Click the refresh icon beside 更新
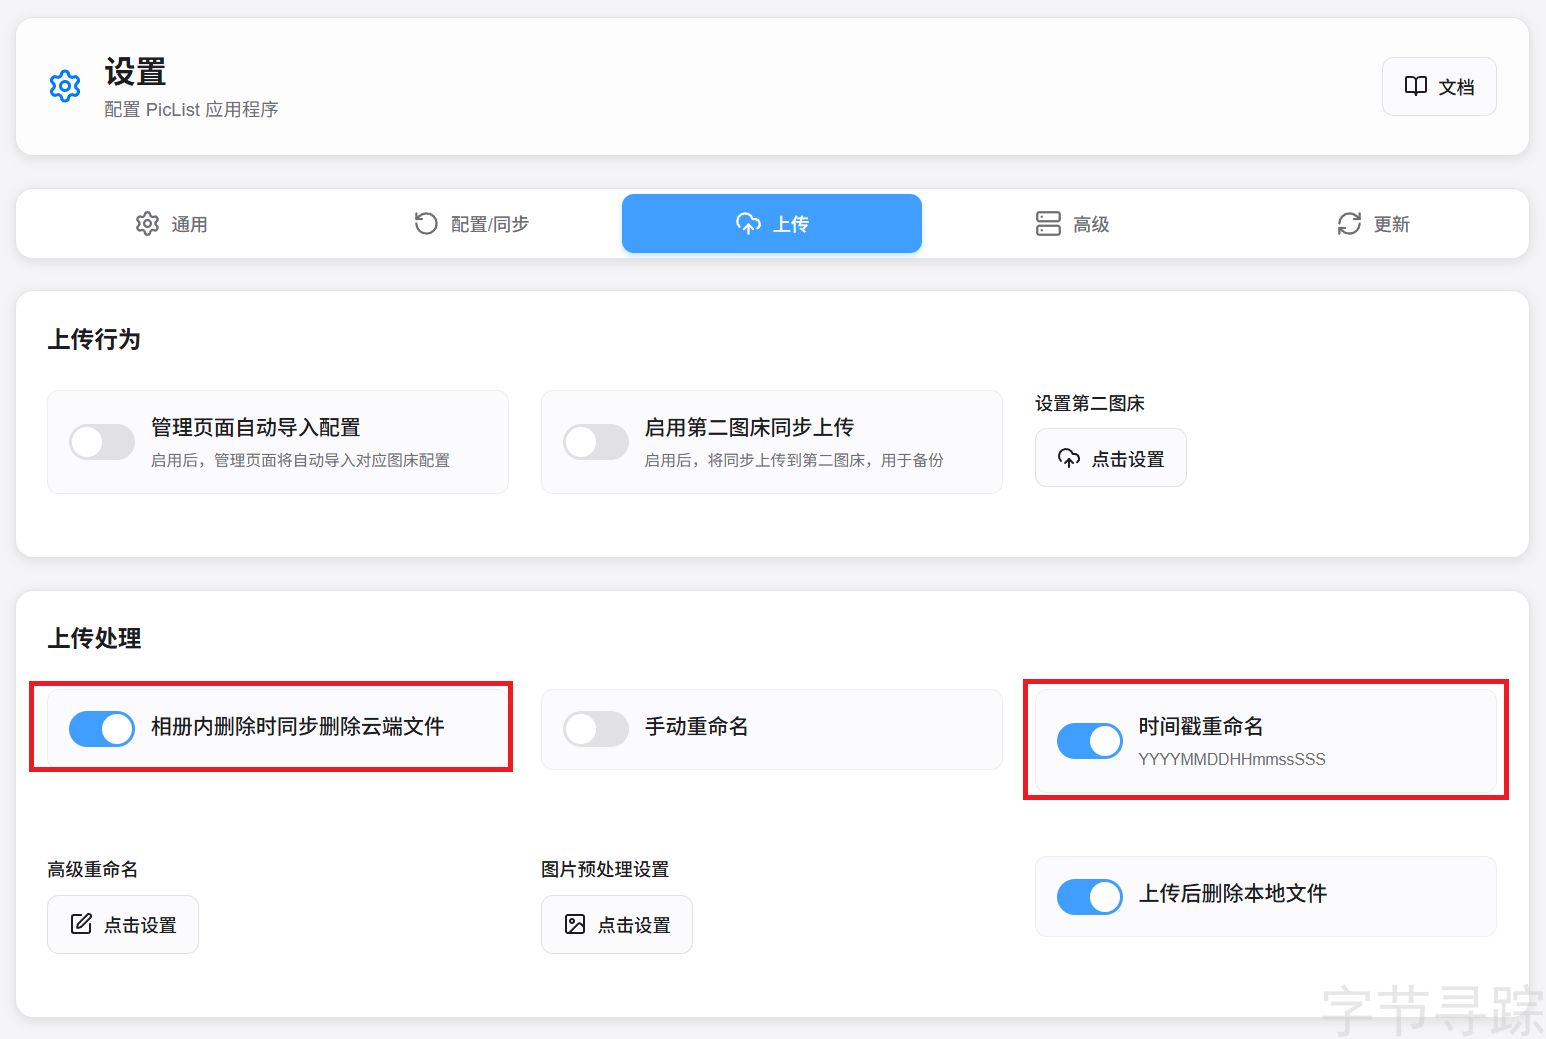 1349,224
